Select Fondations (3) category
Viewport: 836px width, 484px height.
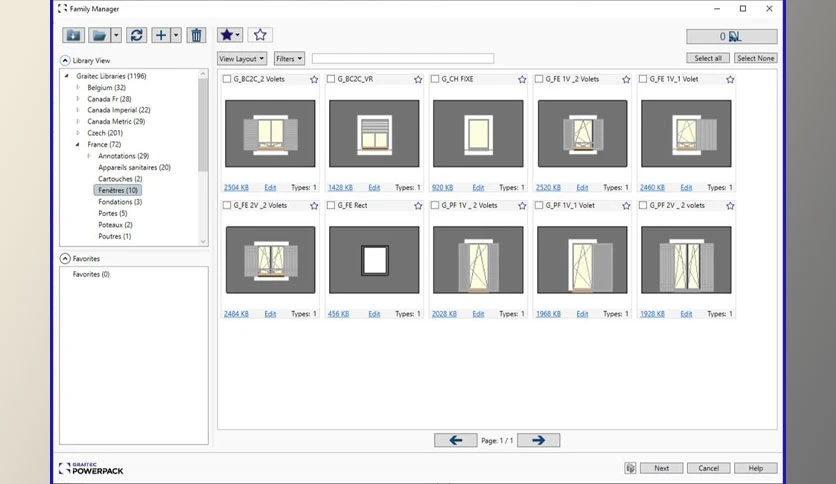[120, 202]
